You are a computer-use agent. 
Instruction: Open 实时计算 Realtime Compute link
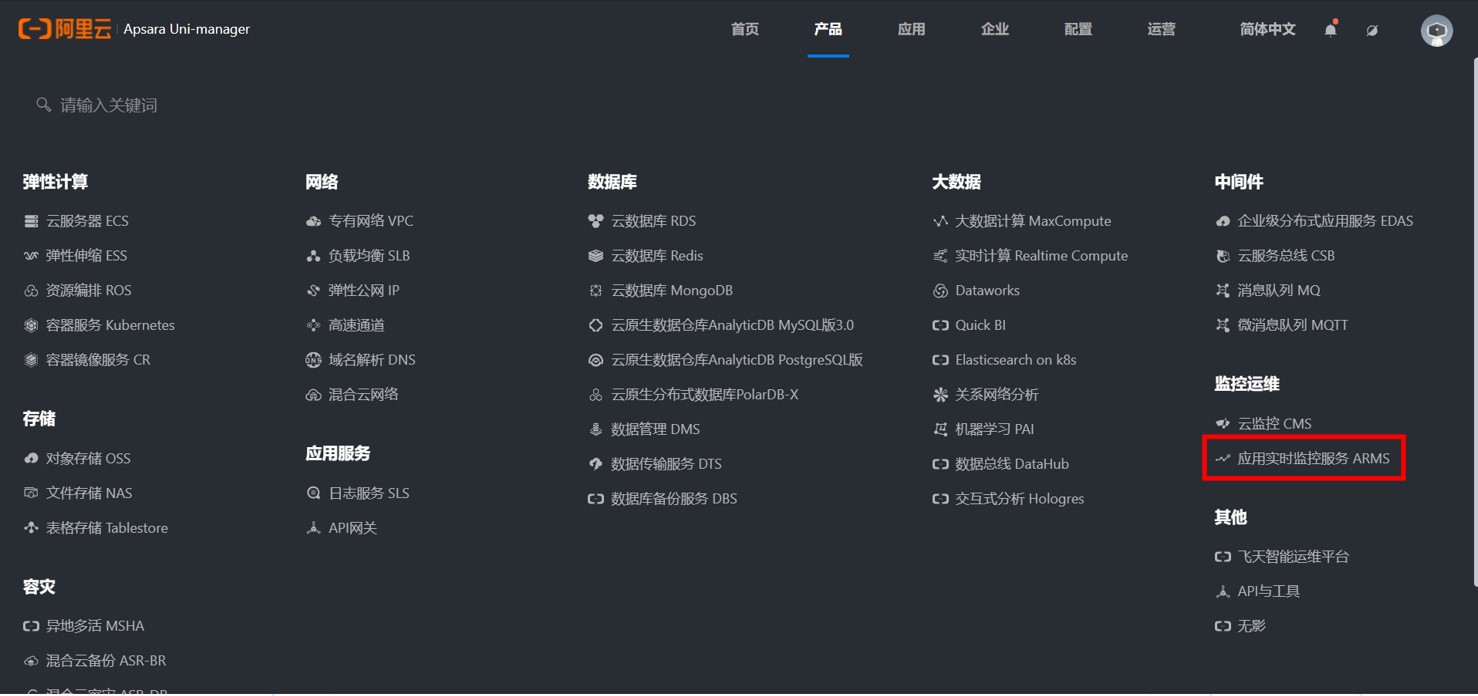(1041, 256)
